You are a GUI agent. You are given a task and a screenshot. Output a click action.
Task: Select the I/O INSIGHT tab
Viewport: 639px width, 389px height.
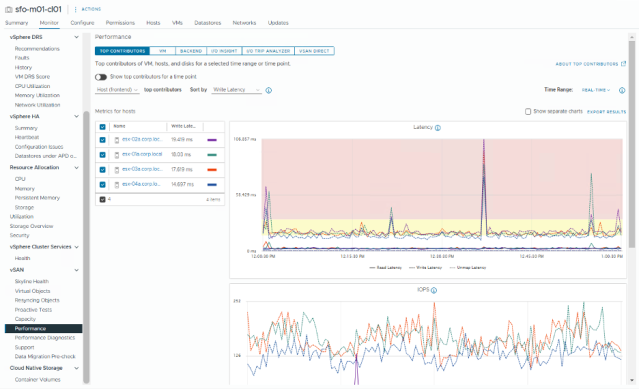(x=224, y=51)
